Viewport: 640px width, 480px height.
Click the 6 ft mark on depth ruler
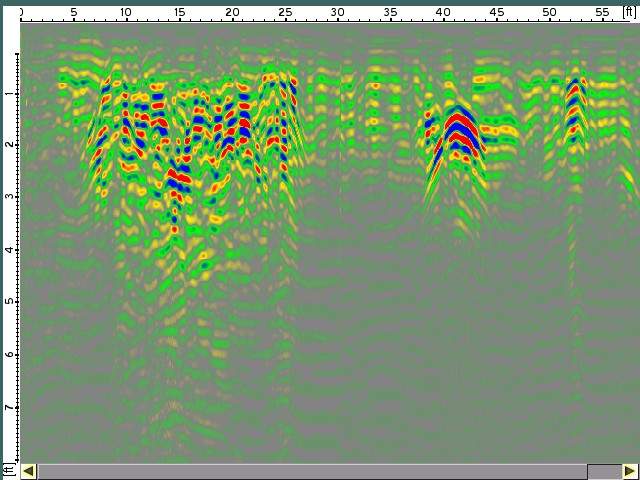tap(9, 354)
